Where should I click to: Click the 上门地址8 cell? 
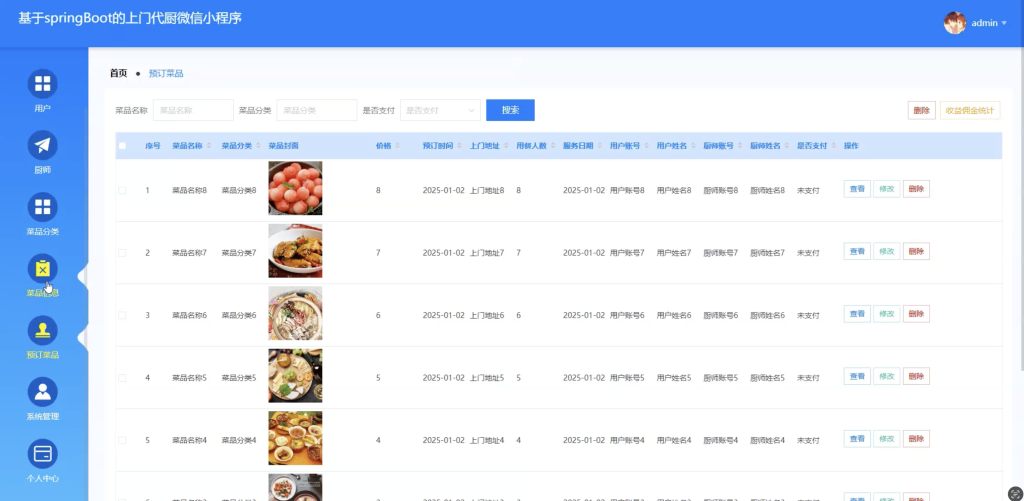click(487, 190)
